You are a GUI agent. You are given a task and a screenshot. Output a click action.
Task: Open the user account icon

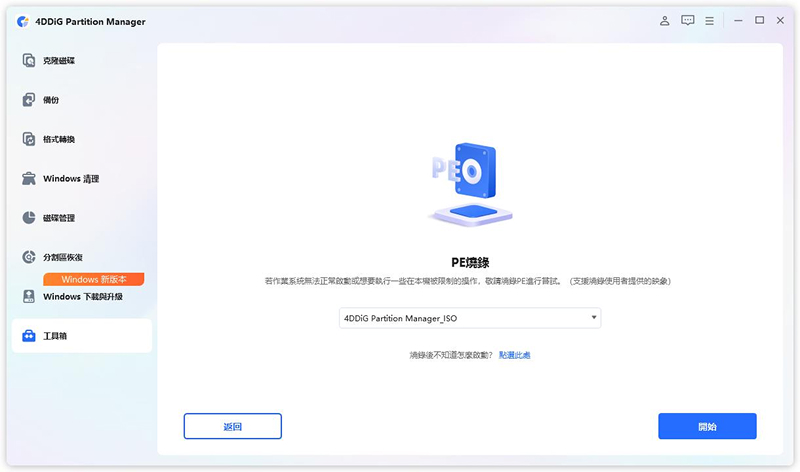pyautogui.click(x=664, y=20)
